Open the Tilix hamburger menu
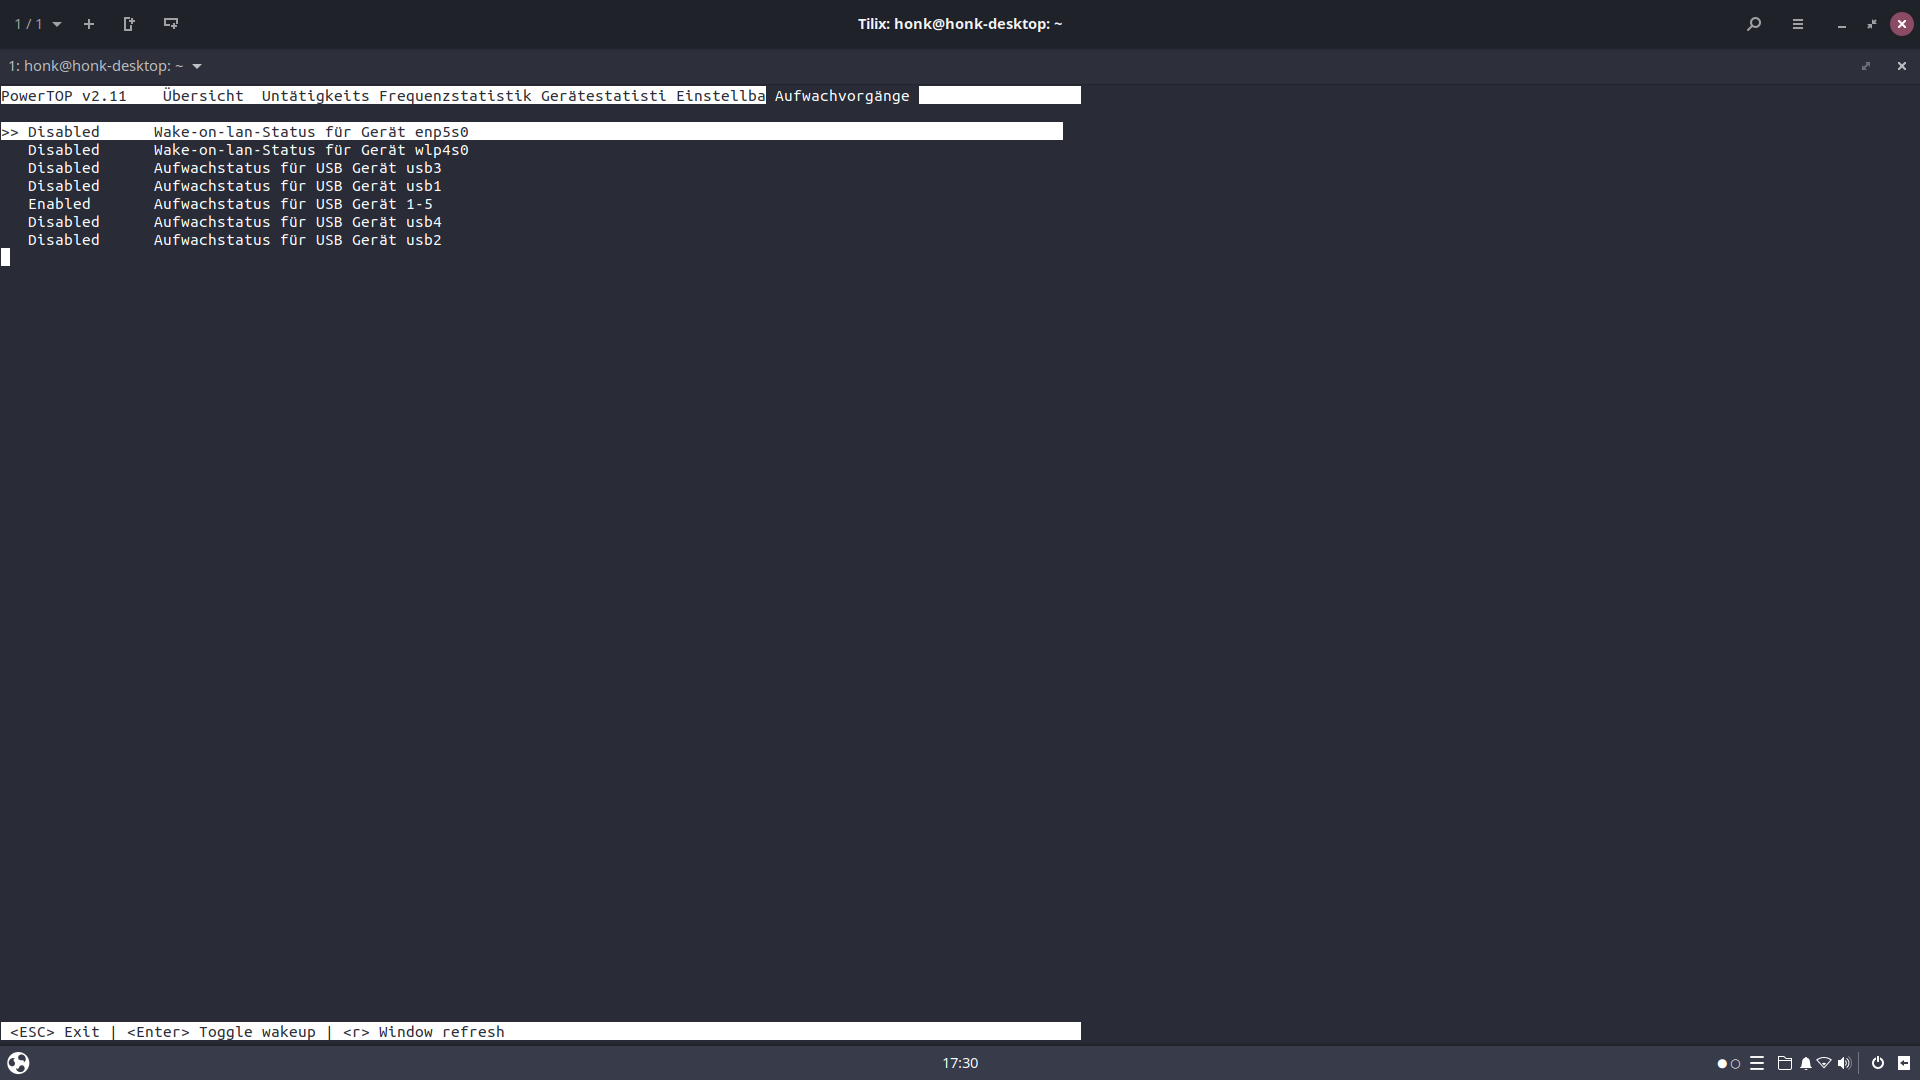 click(x=1798, y=24)
